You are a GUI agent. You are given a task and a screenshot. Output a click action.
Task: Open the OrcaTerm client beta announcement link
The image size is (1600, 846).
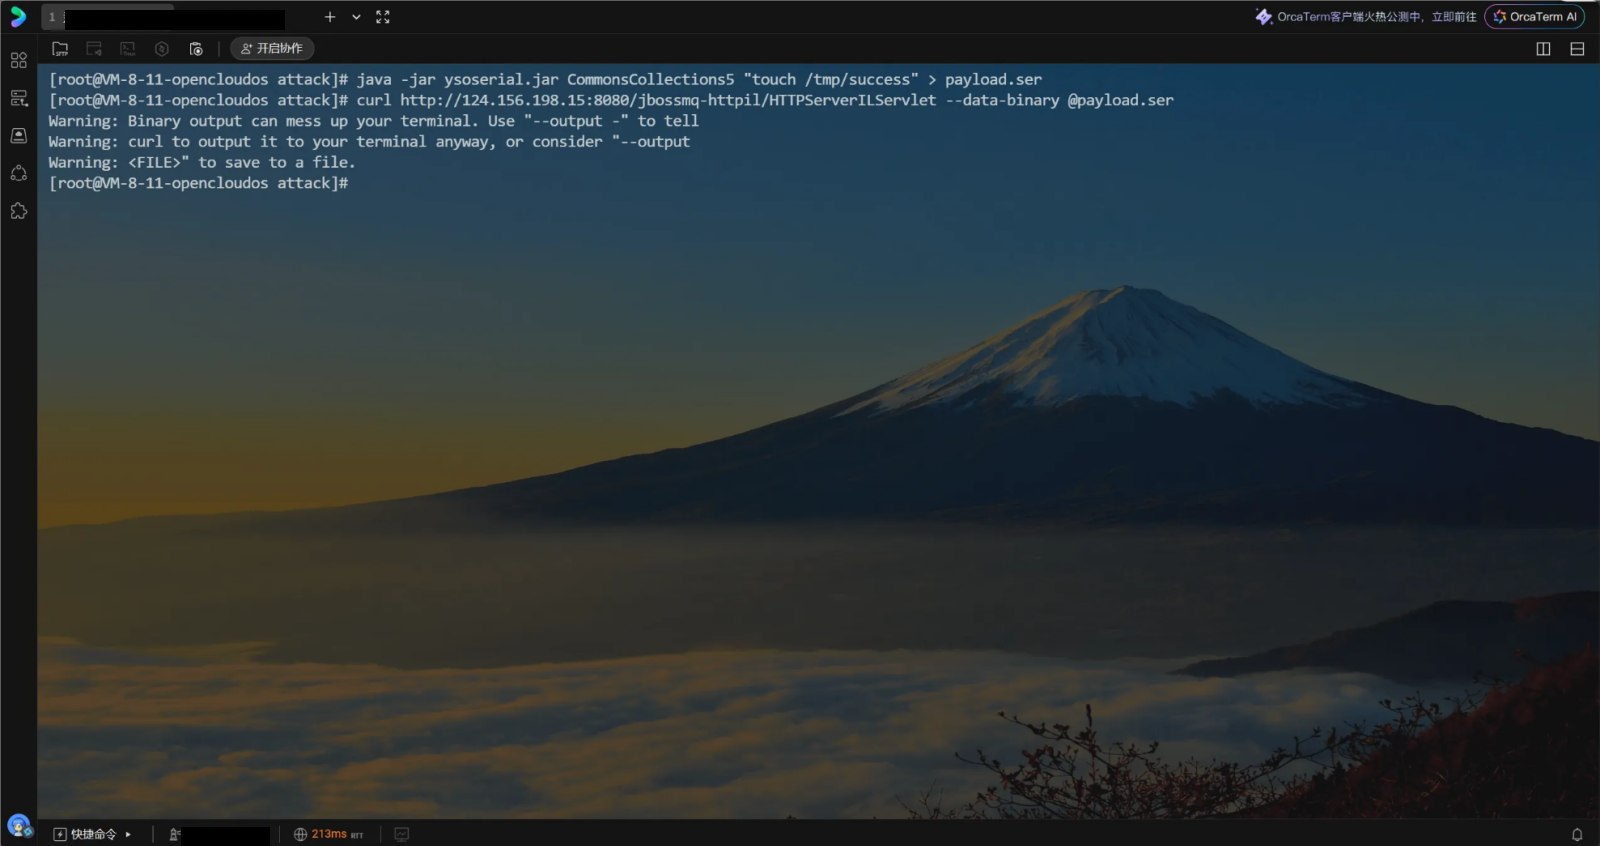[1366, 17]
